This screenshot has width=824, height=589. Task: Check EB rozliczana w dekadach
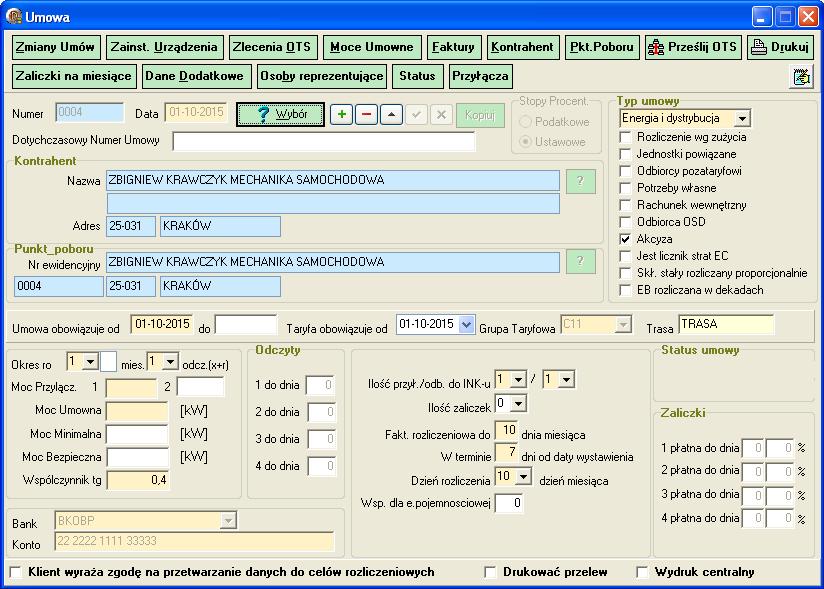625,290
